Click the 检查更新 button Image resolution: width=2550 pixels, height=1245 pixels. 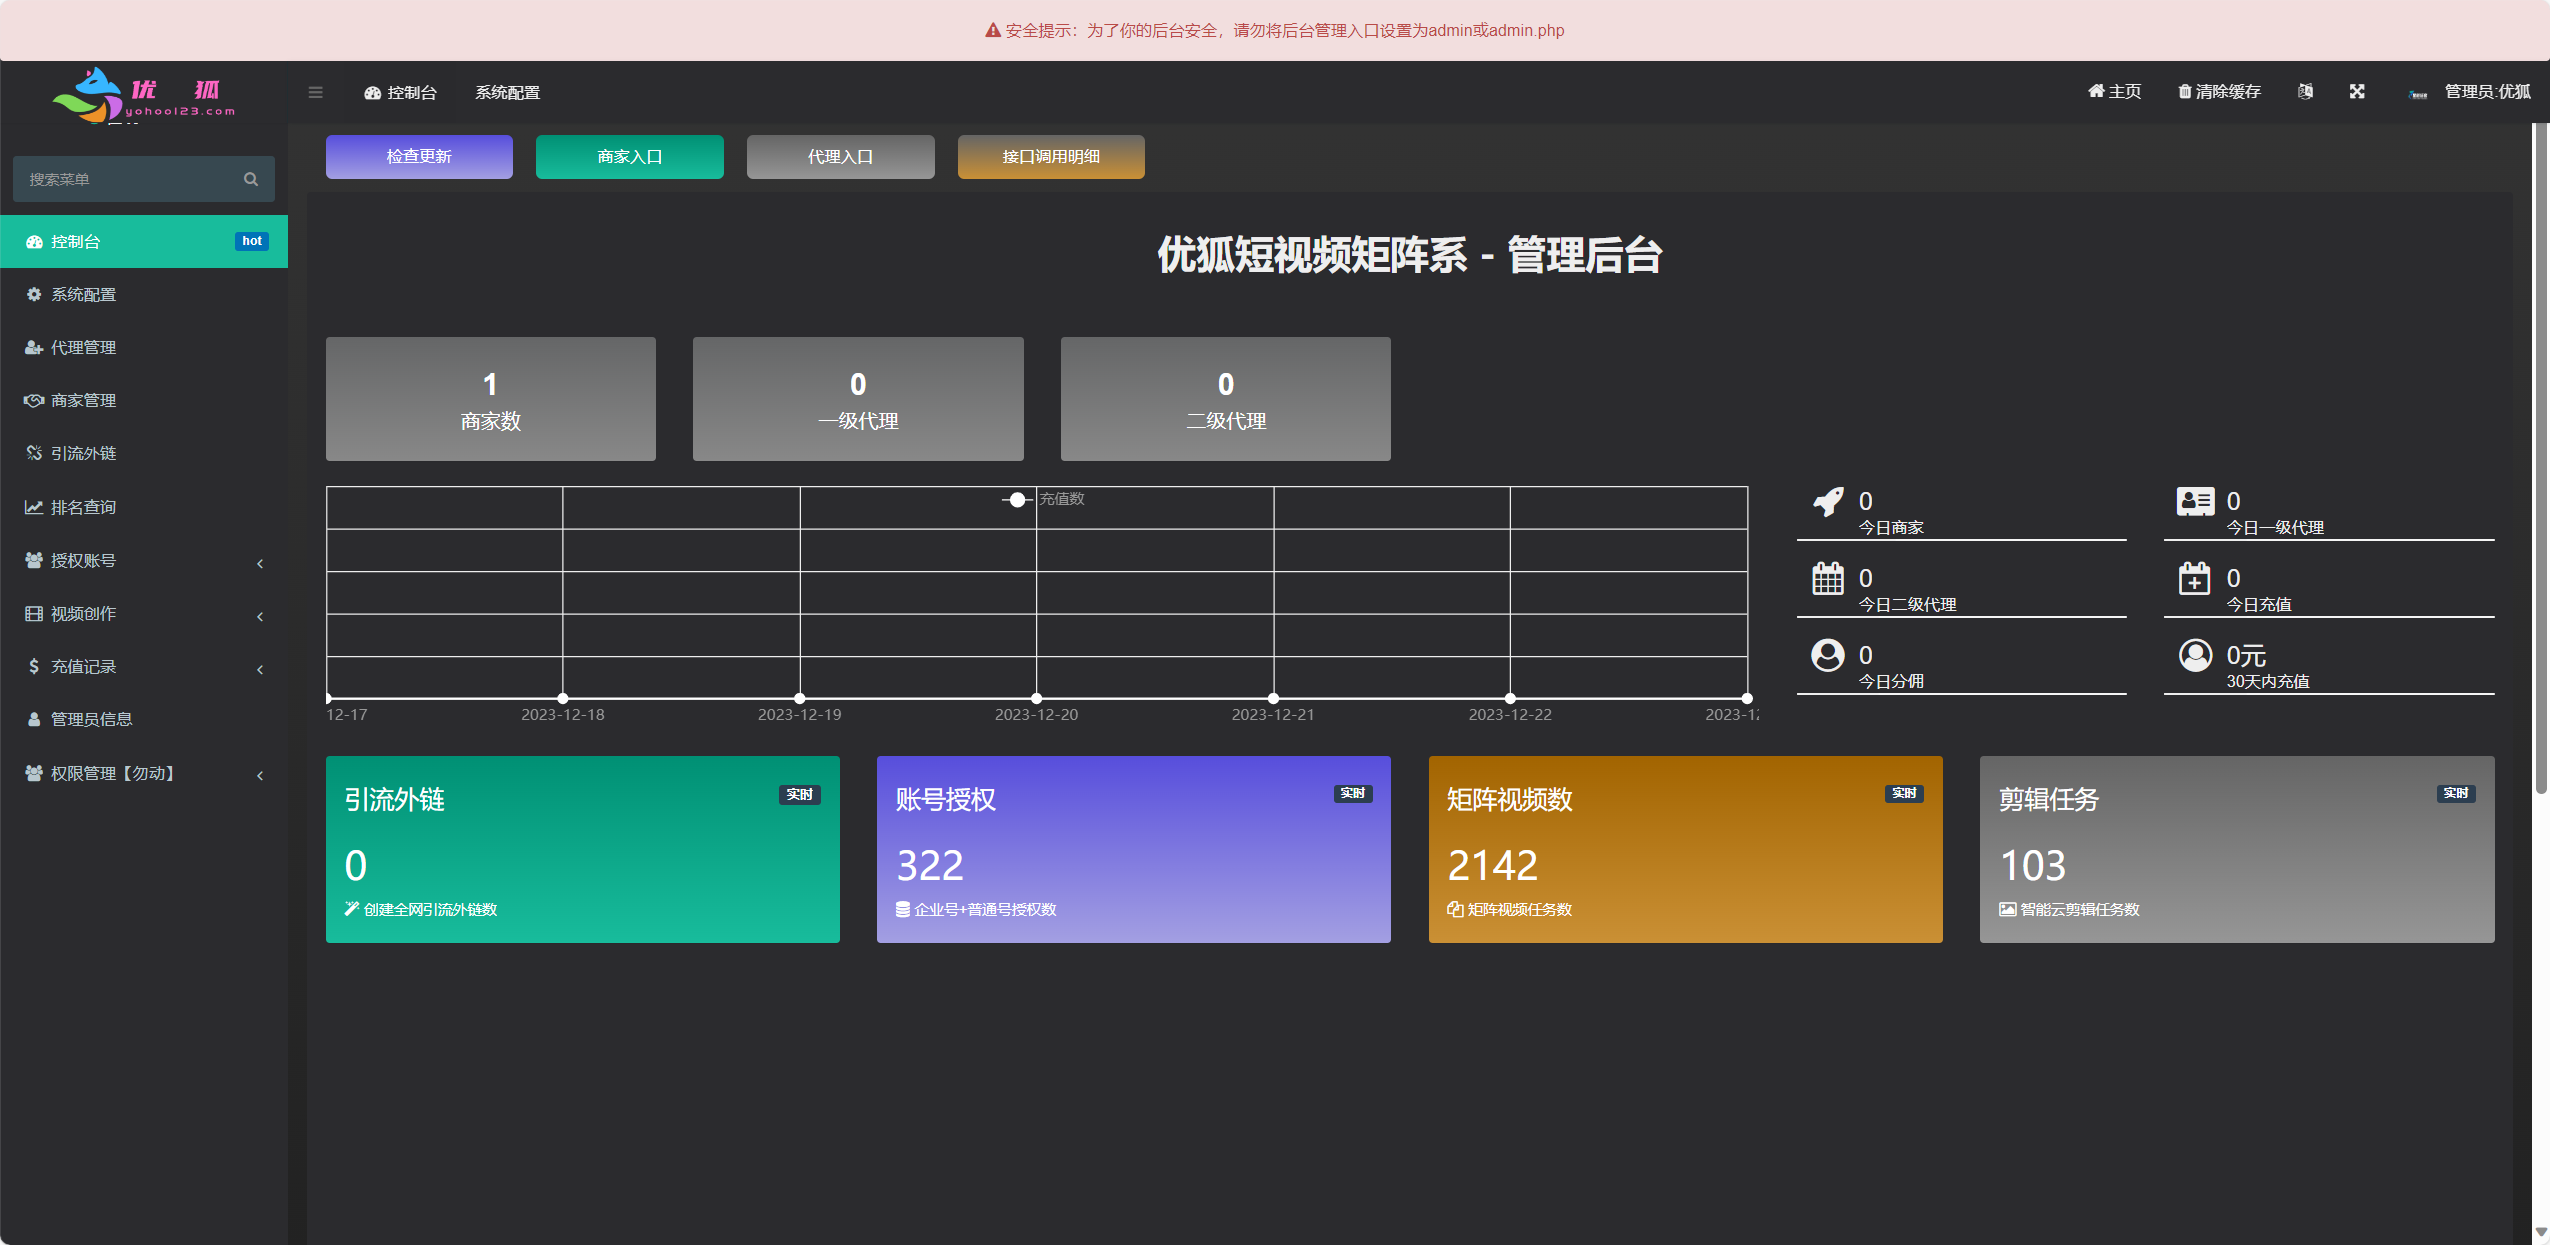pos(418,156)
